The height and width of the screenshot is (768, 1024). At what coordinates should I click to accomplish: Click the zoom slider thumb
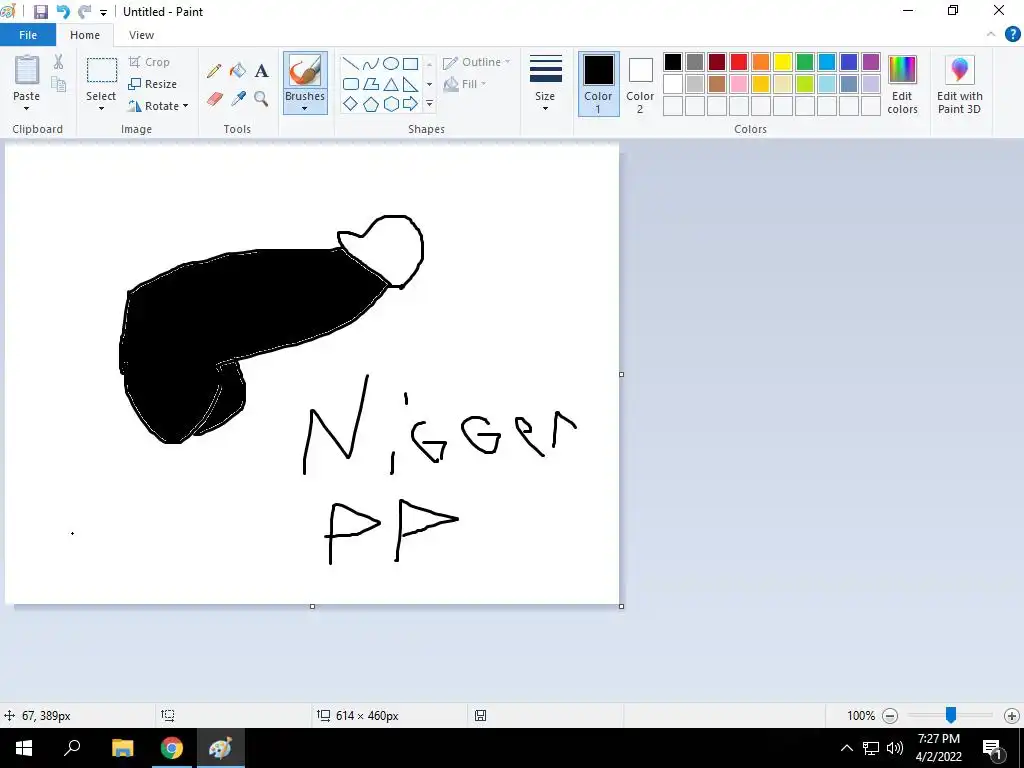tap(951, 715)
